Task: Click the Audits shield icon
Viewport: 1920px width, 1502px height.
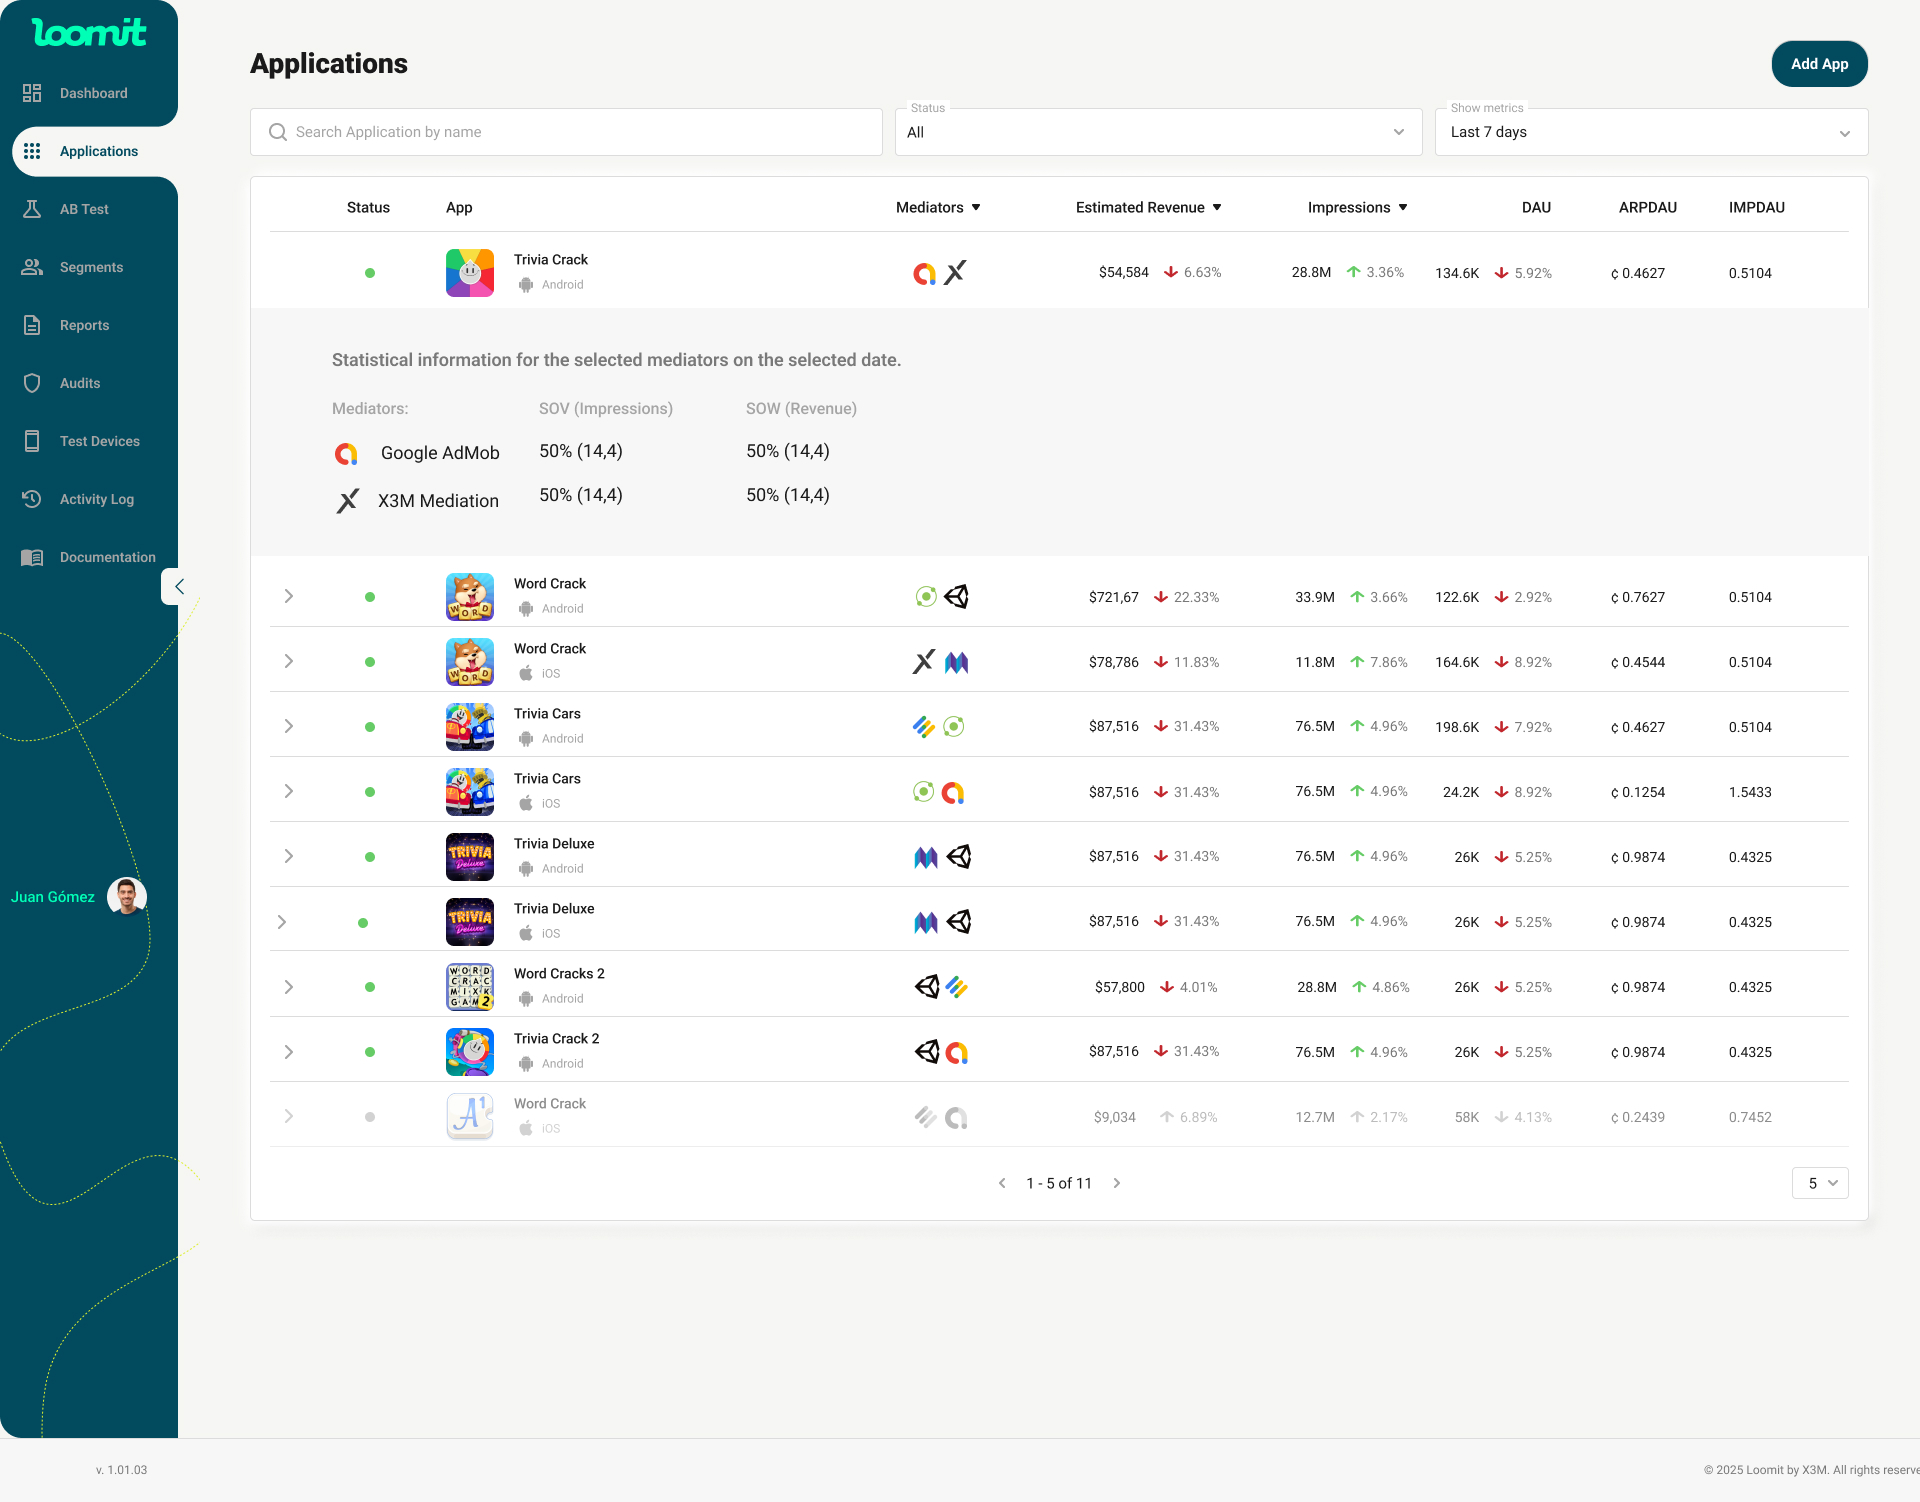Action: [x=32, y=383]
